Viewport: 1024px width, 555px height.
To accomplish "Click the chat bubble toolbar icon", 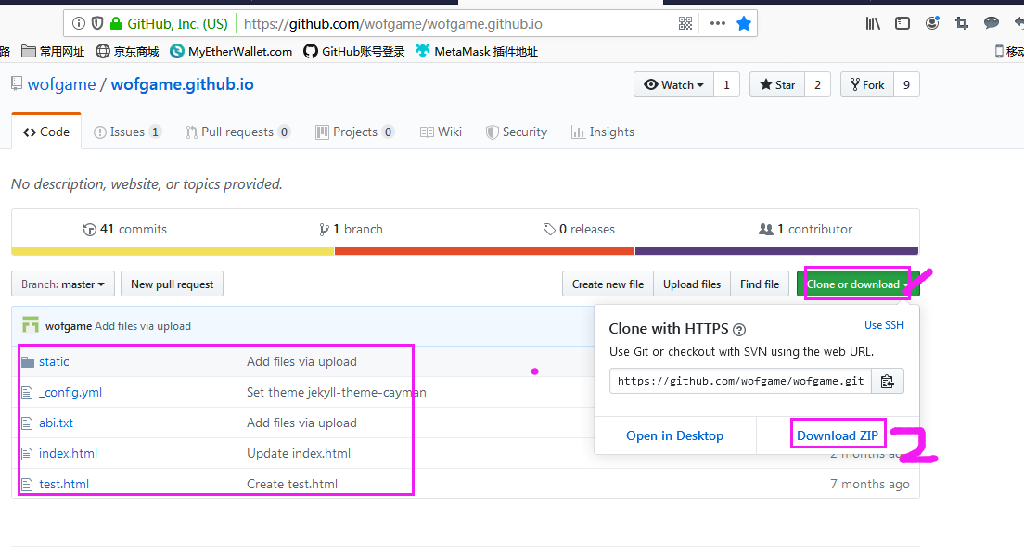I will [991, 24].
